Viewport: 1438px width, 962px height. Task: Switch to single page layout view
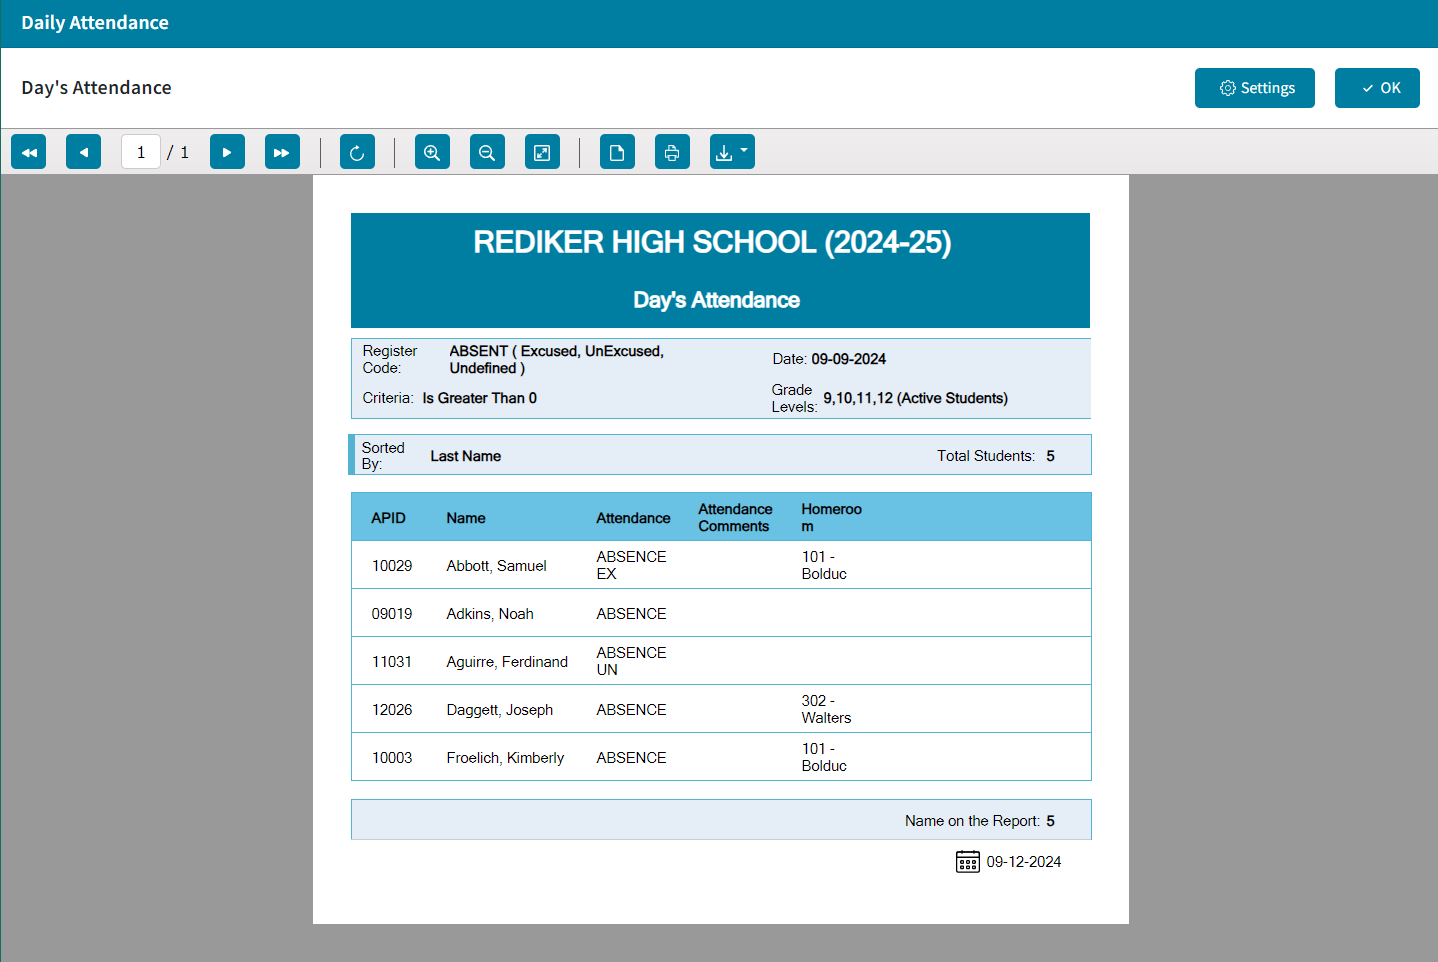[617, 152]
